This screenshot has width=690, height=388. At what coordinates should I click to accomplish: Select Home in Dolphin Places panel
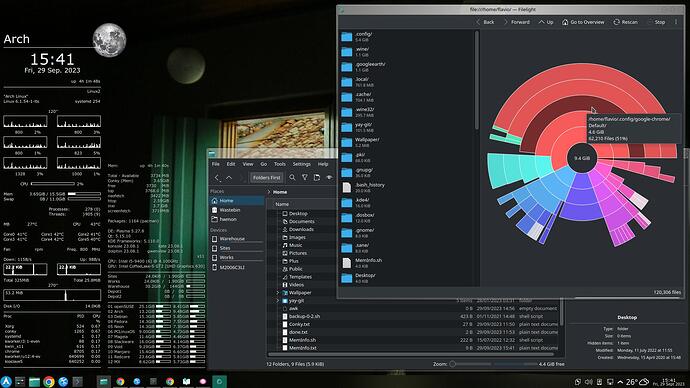pos(237,201)
